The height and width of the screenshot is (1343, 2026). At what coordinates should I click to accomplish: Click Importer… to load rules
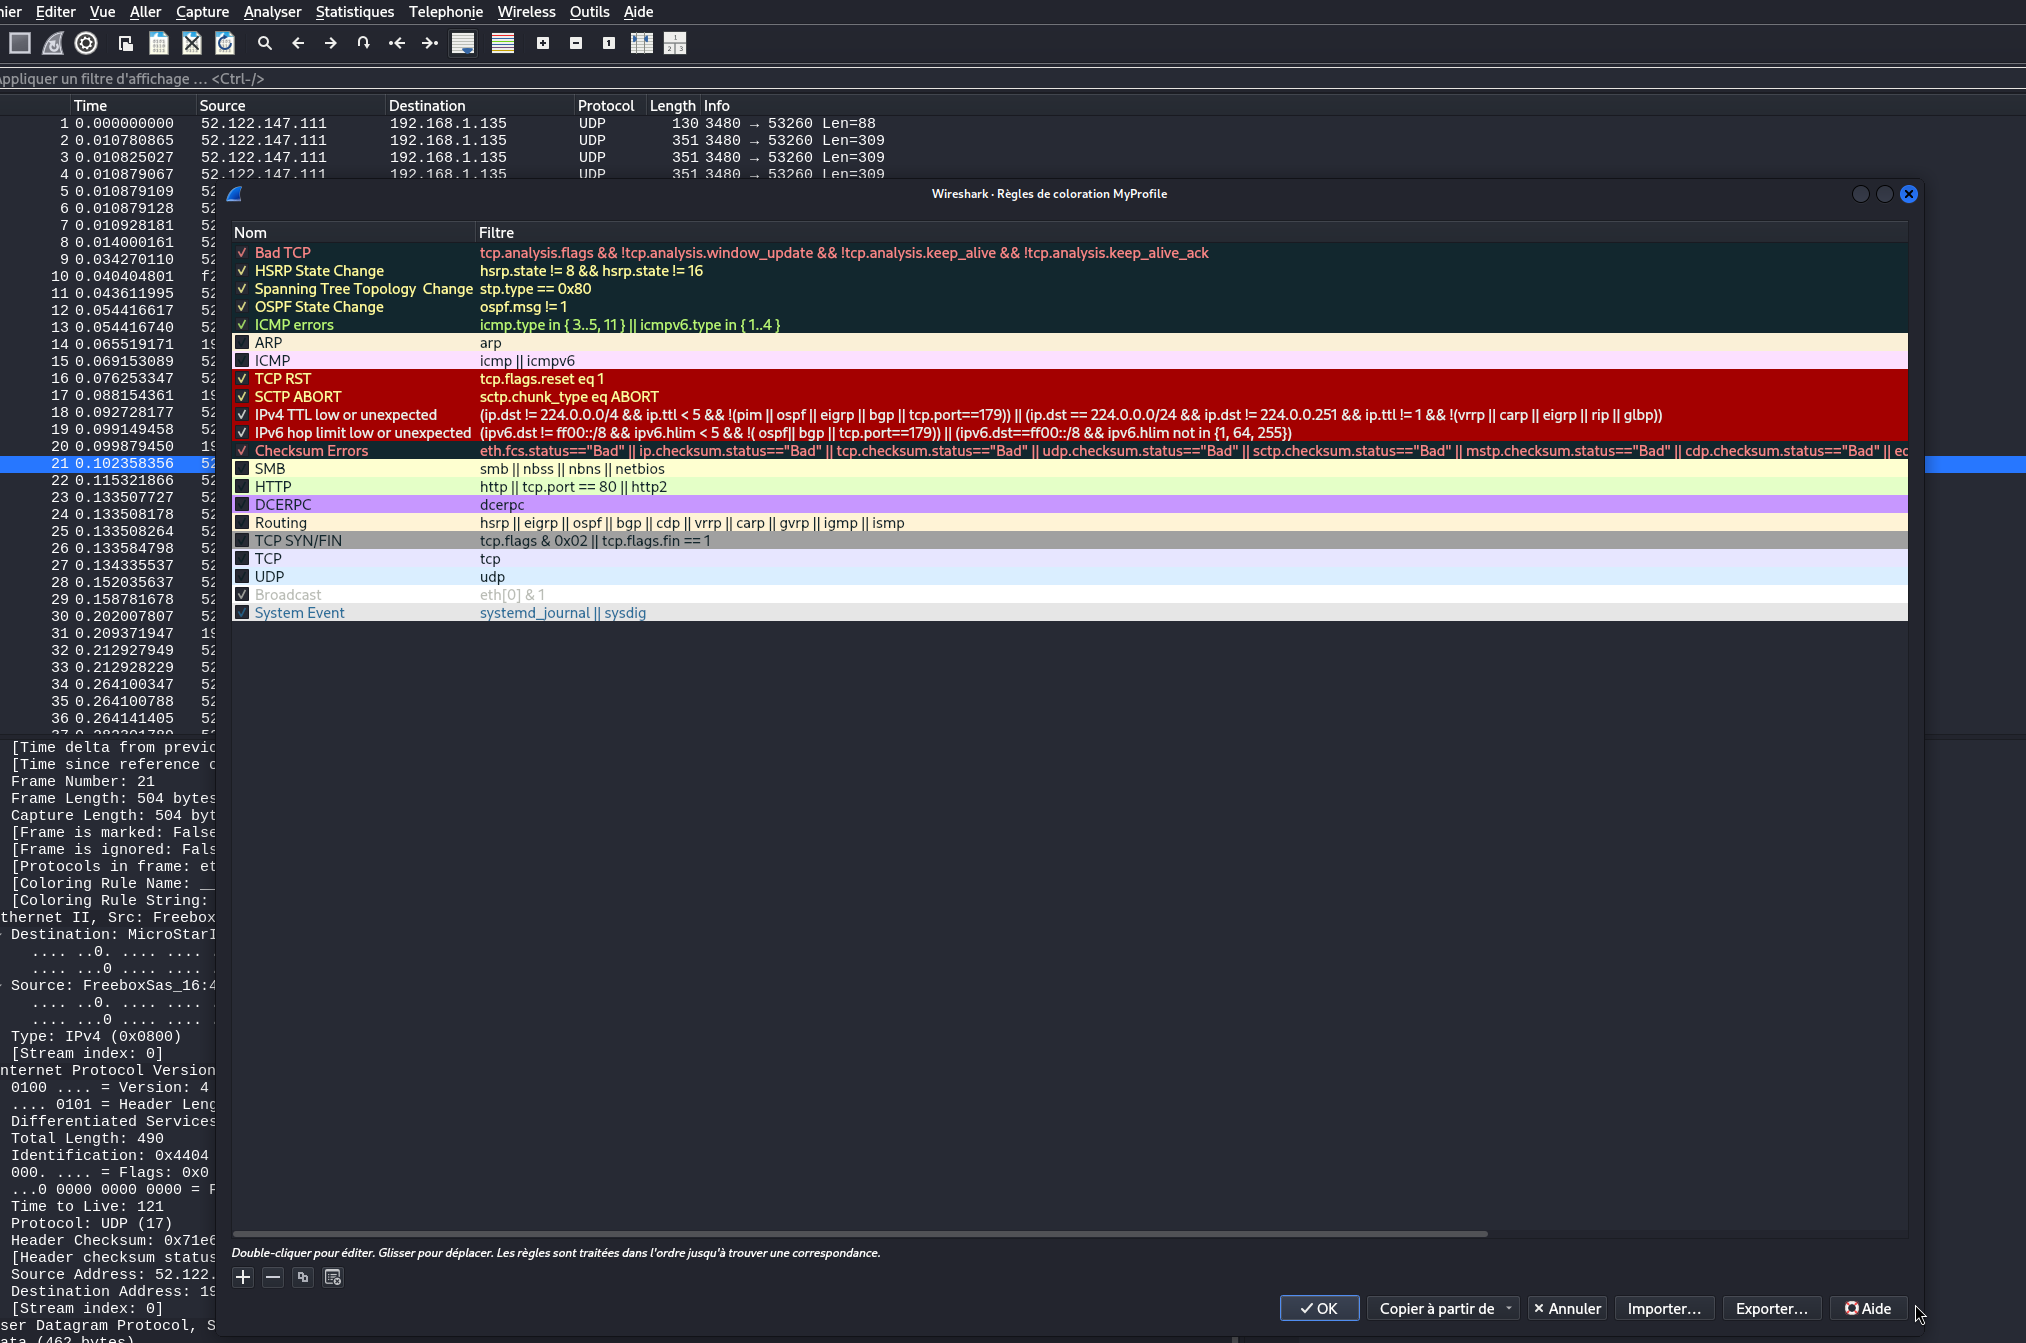click(1664, 1308)
